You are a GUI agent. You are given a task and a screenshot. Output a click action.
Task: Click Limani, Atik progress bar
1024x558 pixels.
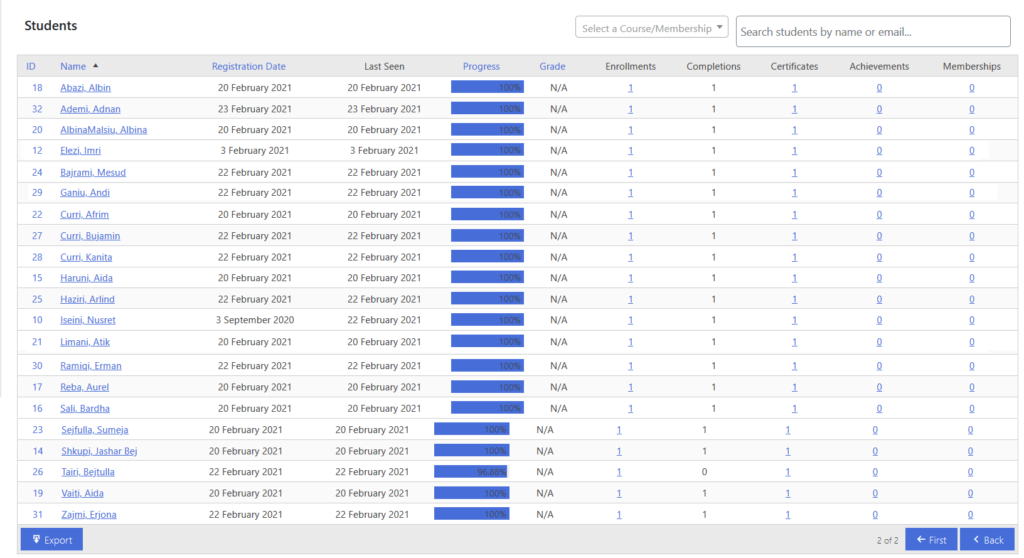pos(487,342)
